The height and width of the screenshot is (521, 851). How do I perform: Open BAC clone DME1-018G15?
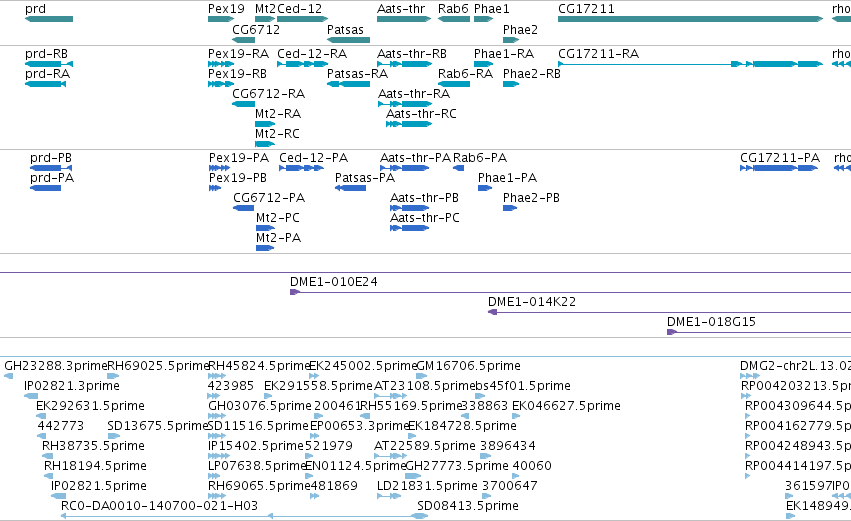point(712,322)
